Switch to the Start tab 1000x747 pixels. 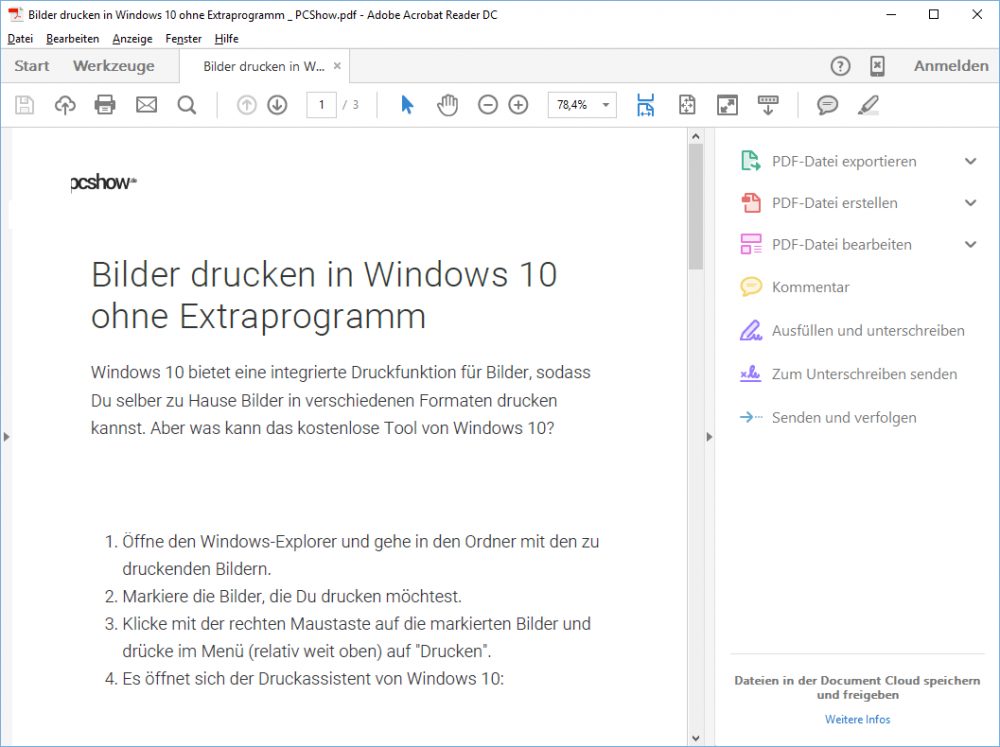click(32, 66)
